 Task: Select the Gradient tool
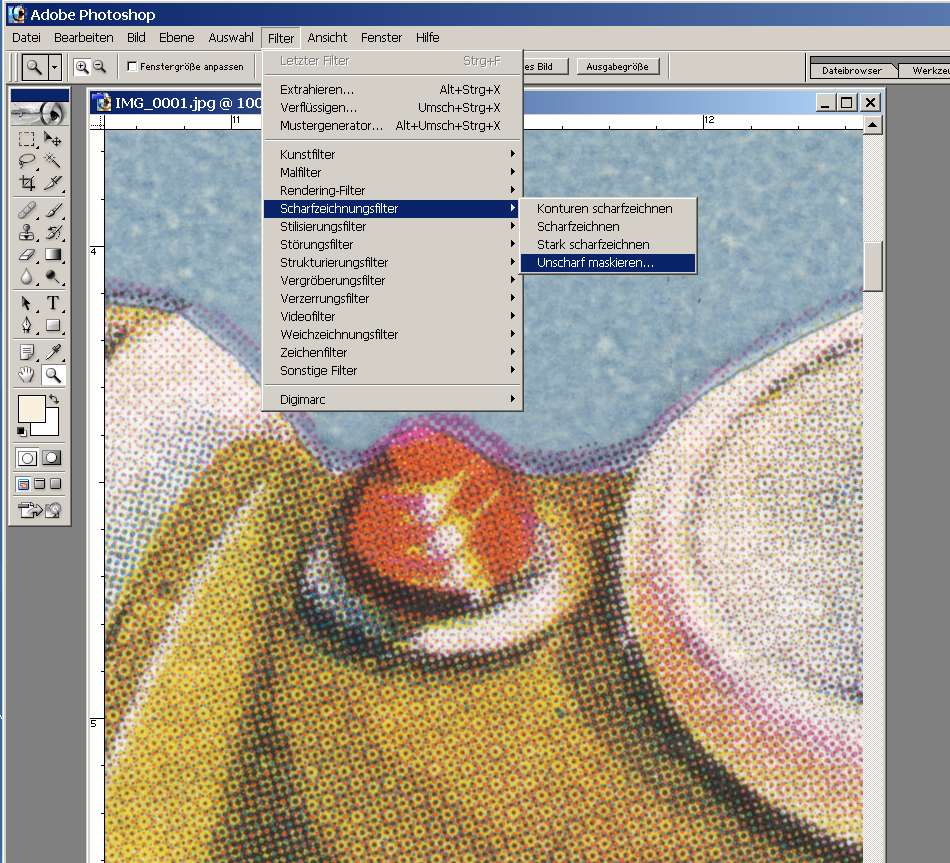pyautogui.click(x=53, y=255)
